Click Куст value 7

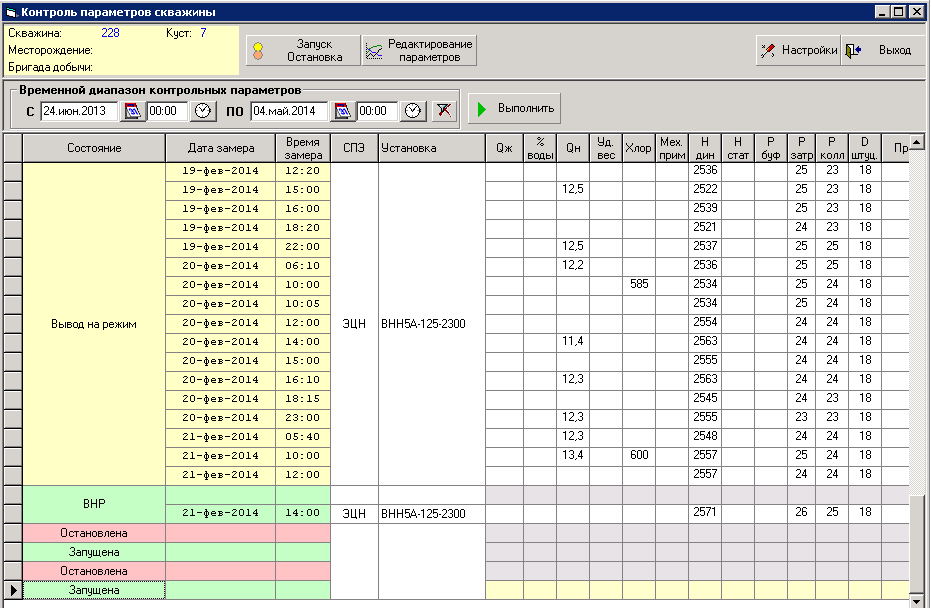203,33
